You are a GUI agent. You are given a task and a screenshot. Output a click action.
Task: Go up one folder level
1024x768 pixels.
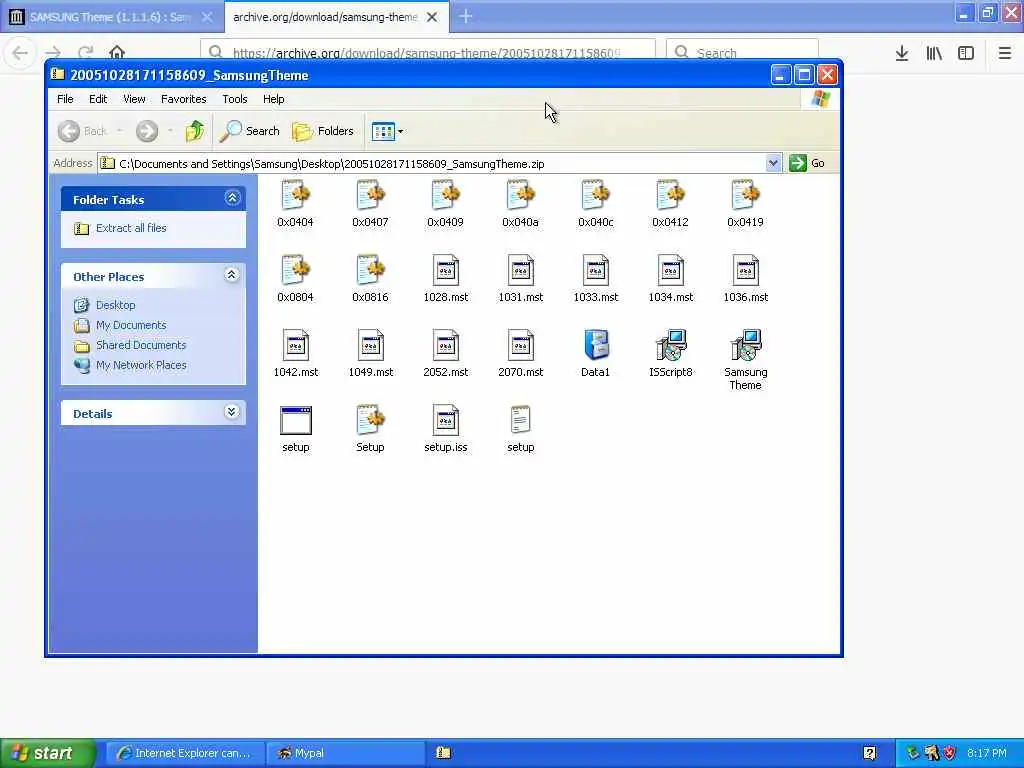pos(194,131)
